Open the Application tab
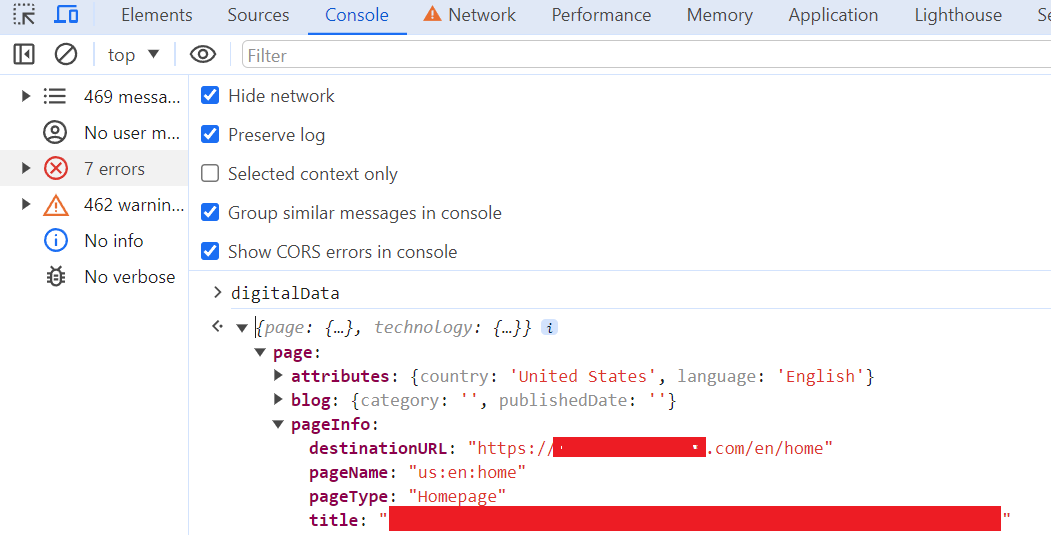 click(833, 15)
